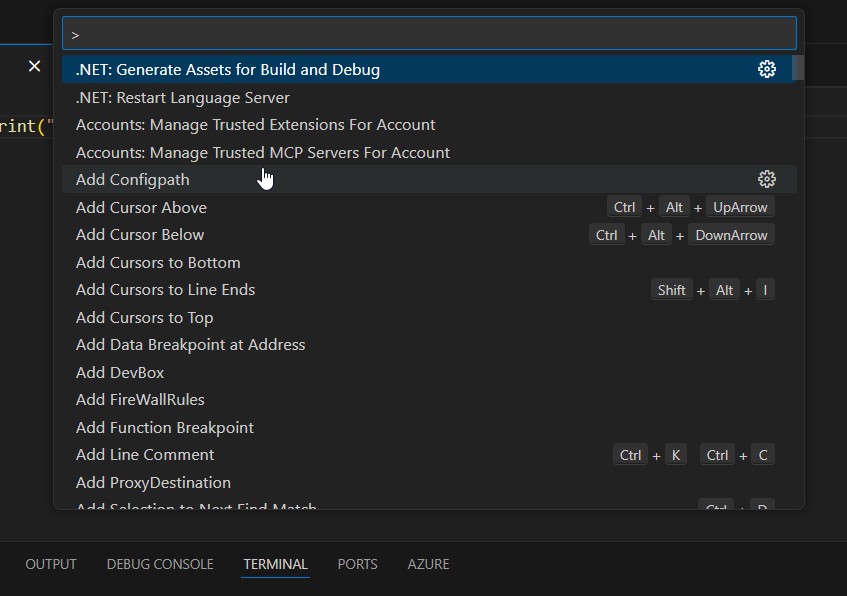Viewport: 847px width, 596px height.
Task: Run the Add Line Comment command
Action: click(x=145, y=455)
